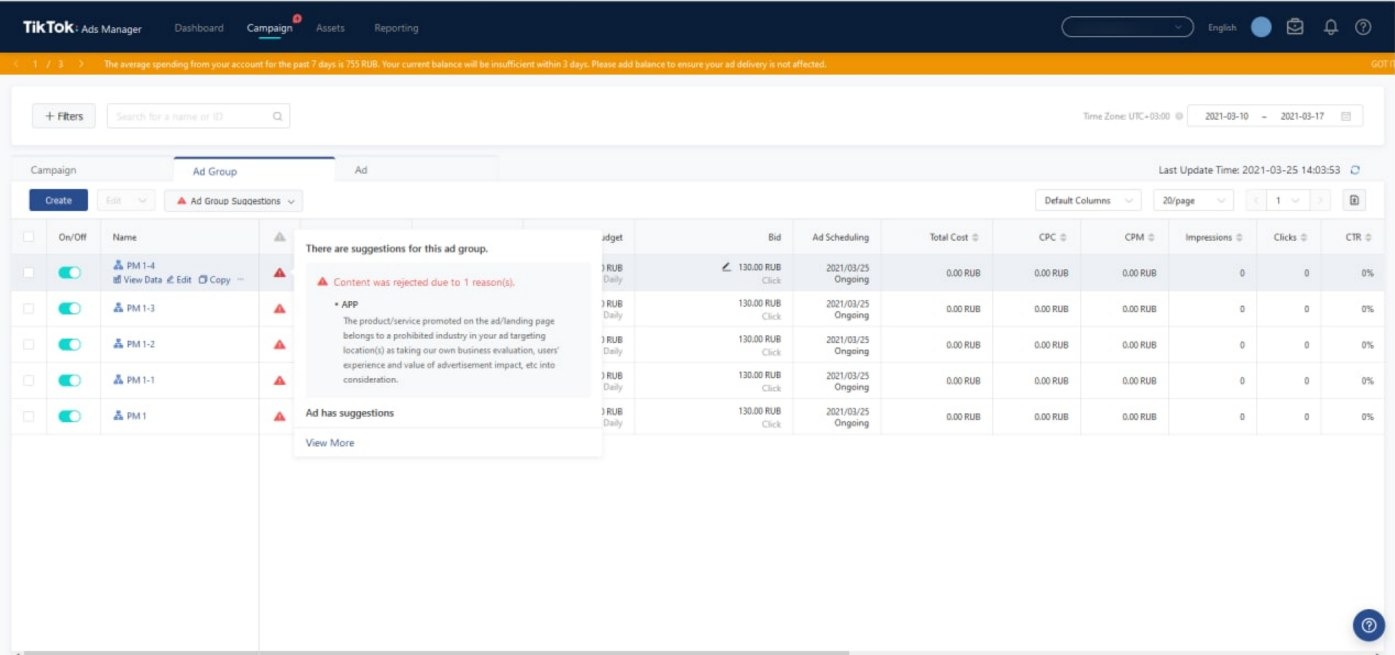
Task: Click the red warning icon for PM 1
Action: 280,416
